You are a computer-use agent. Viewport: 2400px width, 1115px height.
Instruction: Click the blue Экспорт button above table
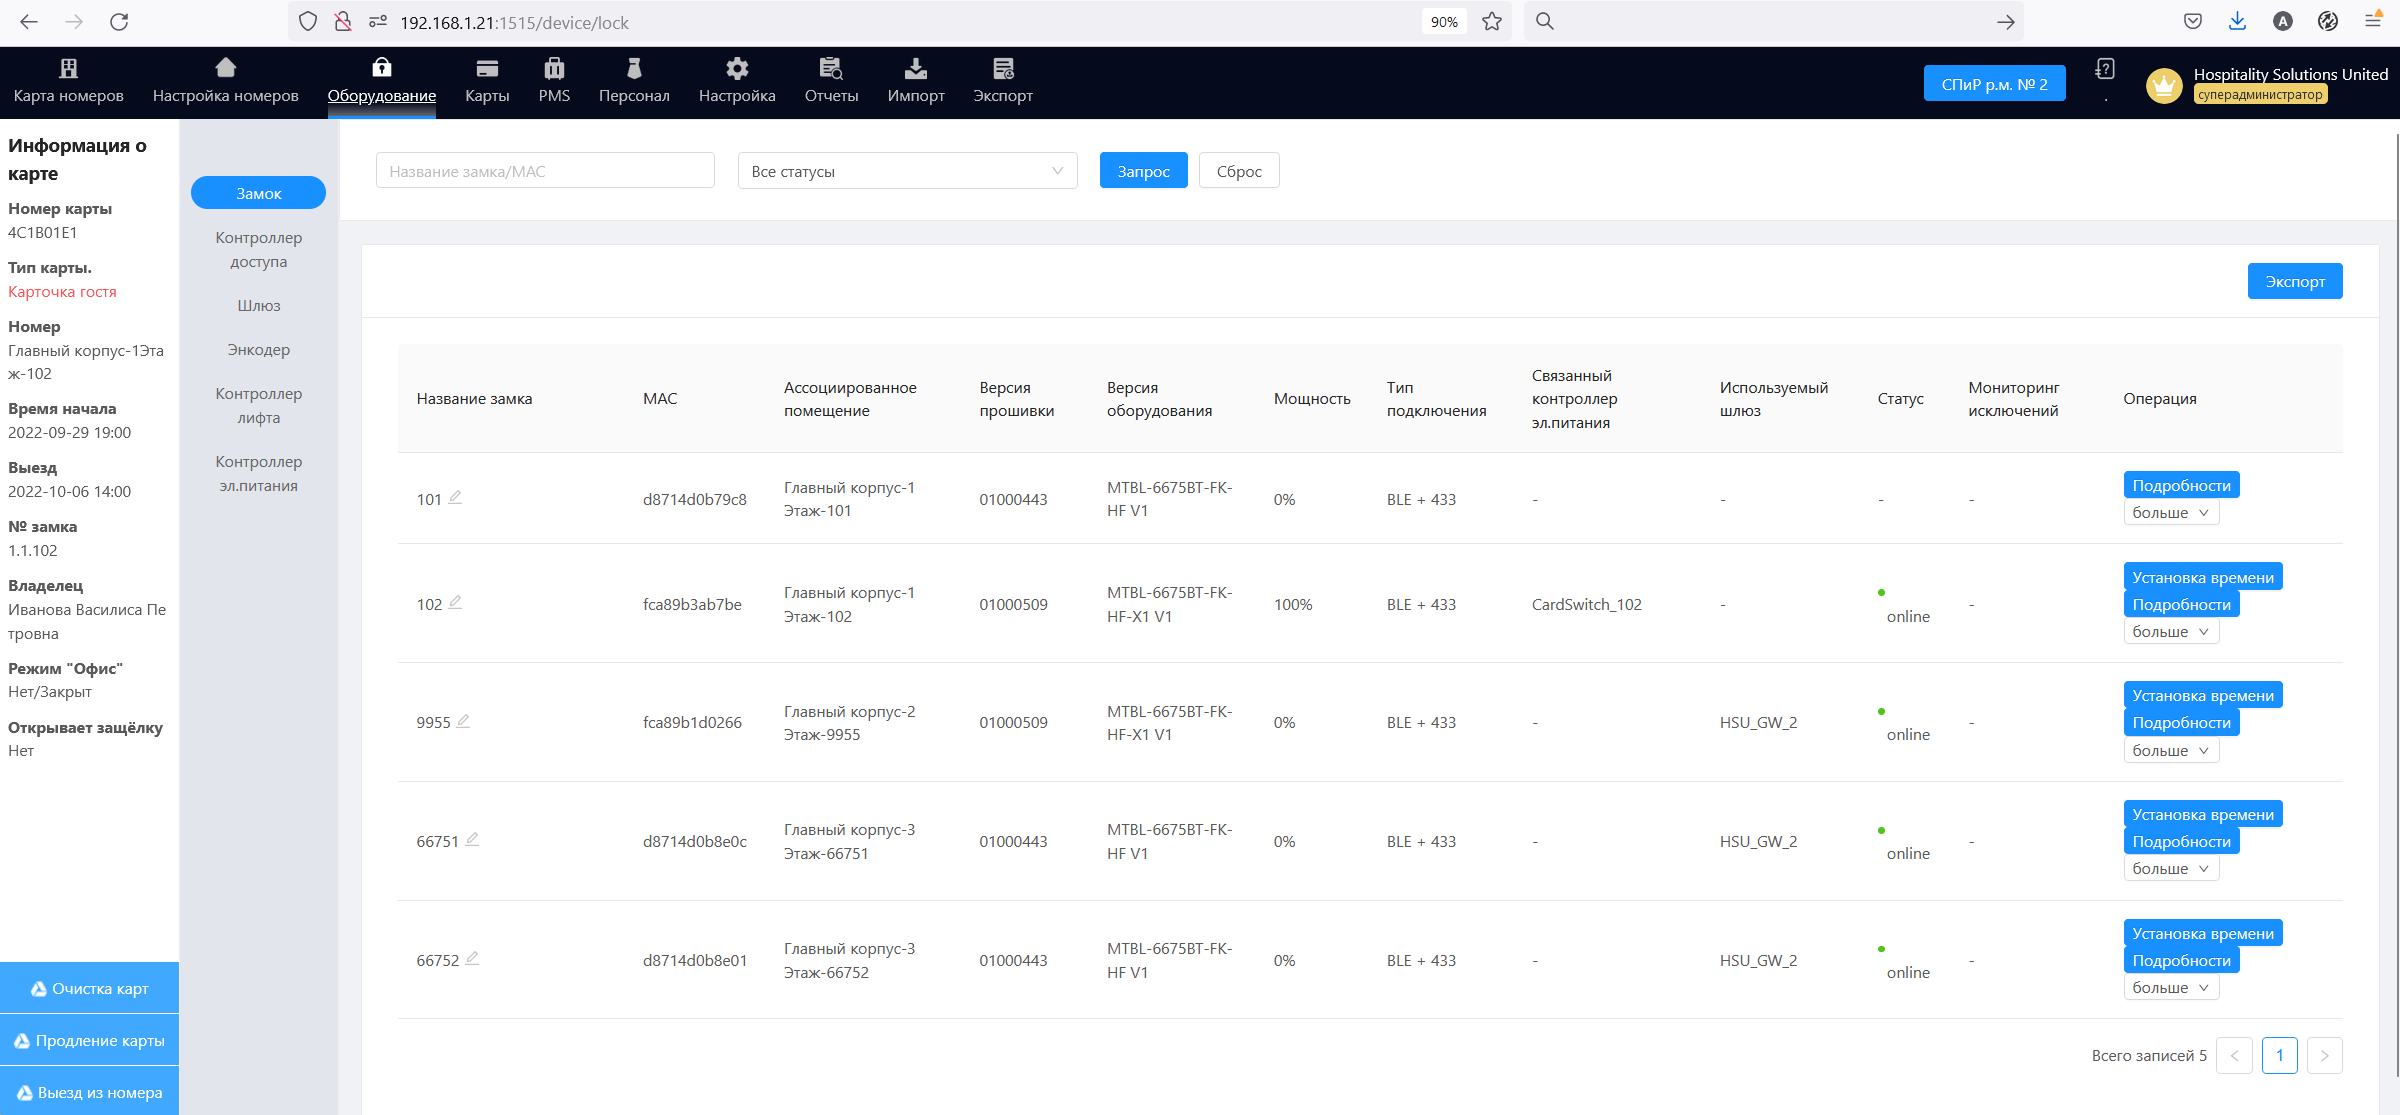pyautogui.click(x=2294, y=282)
